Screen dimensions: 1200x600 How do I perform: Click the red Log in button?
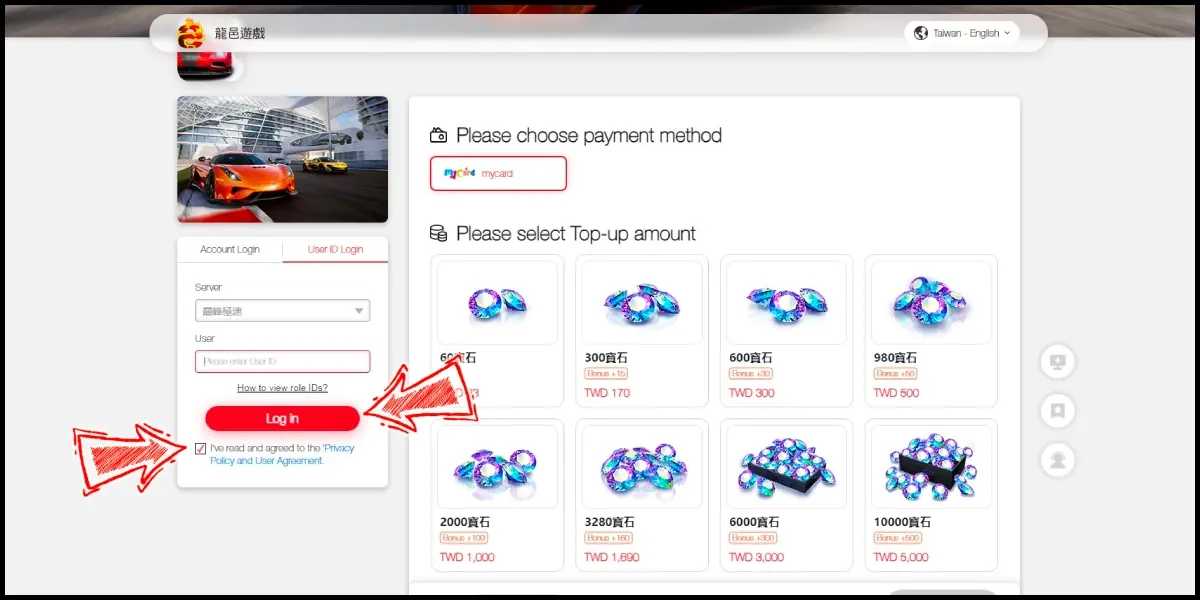(x=282, y=418)
